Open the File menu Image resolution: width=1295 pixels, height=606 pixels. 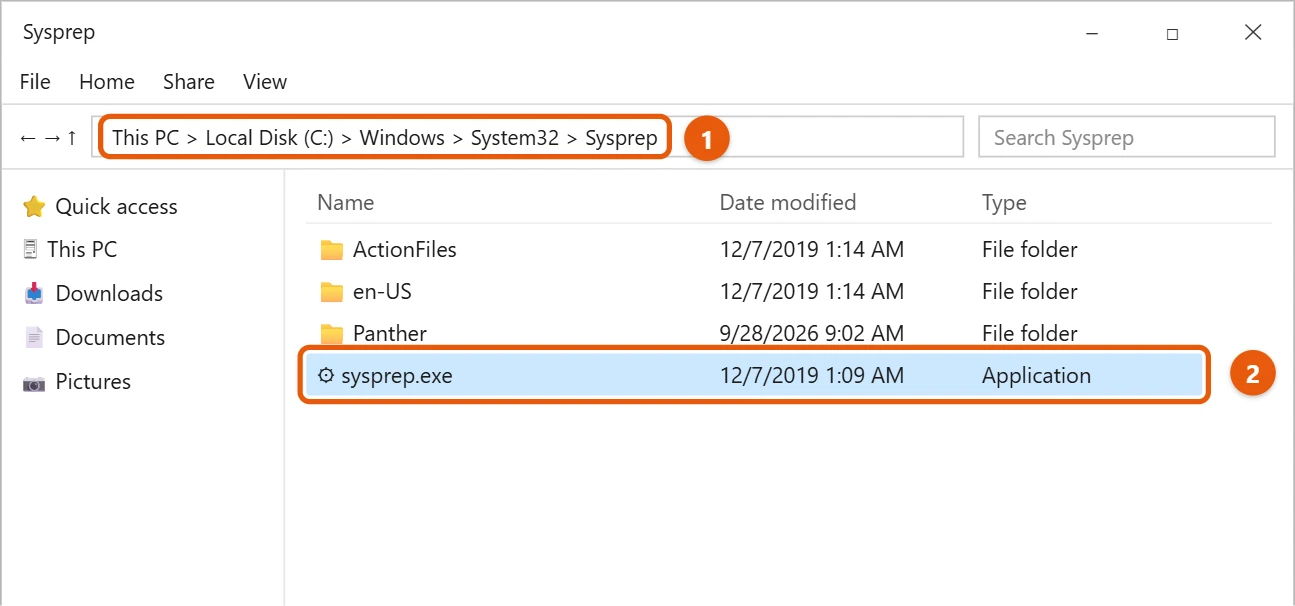tap(35, 82)
